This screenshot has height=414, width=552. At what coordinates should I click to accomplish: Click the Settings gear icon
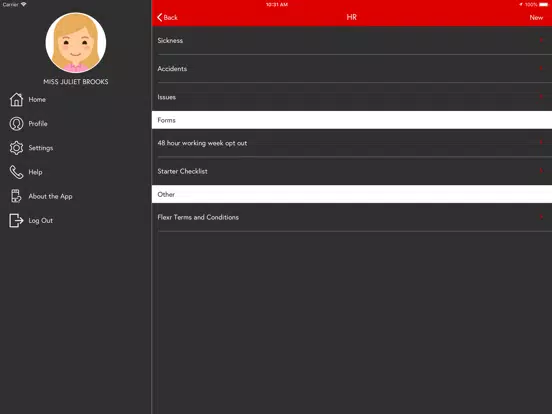(16, 148)
